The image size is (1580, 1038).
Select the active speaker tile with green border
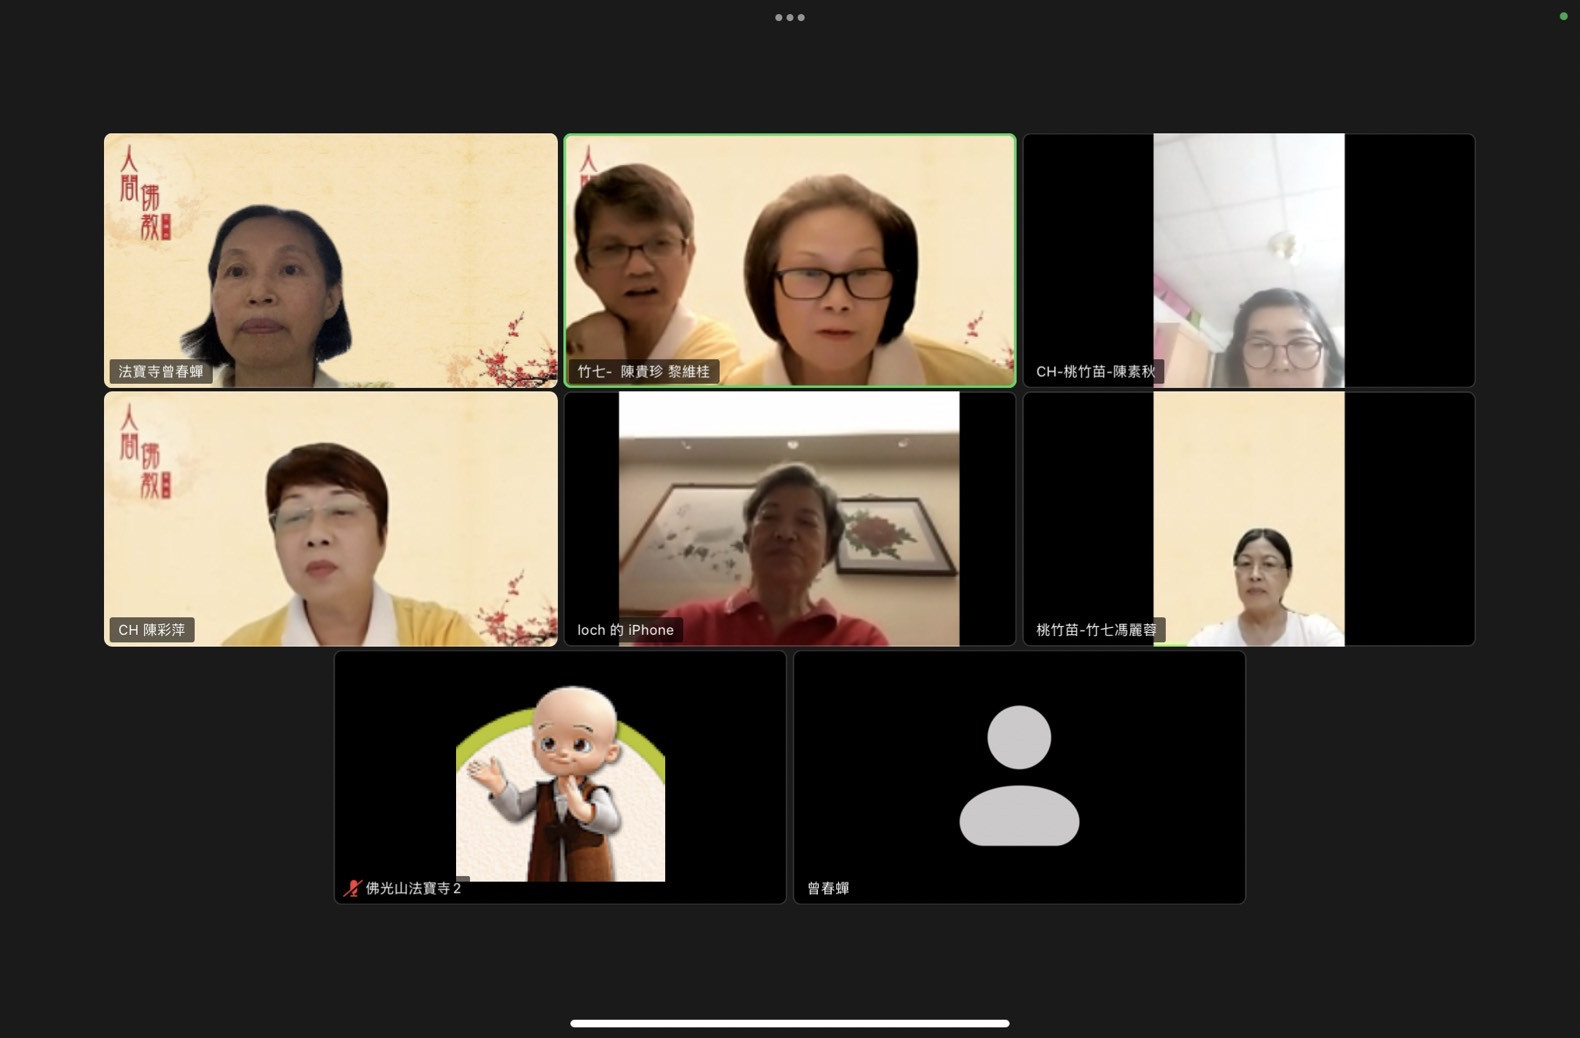click(789, 260)
